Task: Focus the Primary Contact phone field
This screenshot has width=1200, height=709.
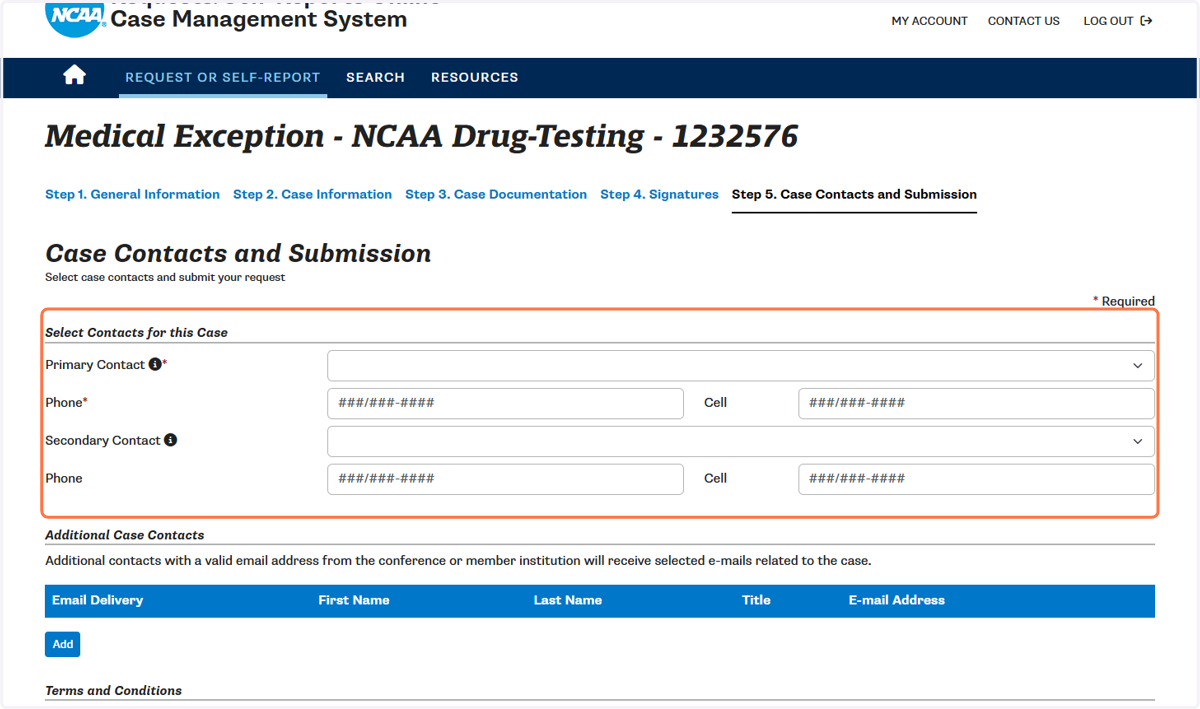Action: pos(505,403)
